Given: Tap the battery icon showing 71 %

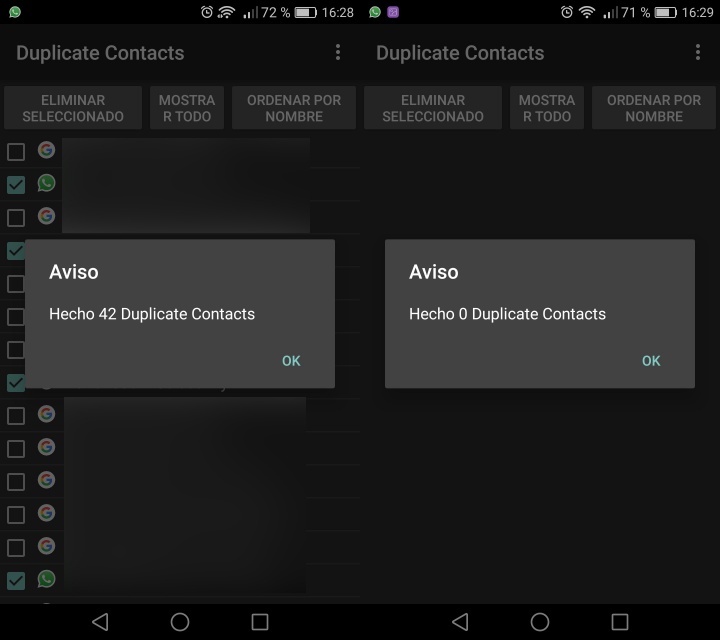Looking at the screenshot, I should pos(666,12).
